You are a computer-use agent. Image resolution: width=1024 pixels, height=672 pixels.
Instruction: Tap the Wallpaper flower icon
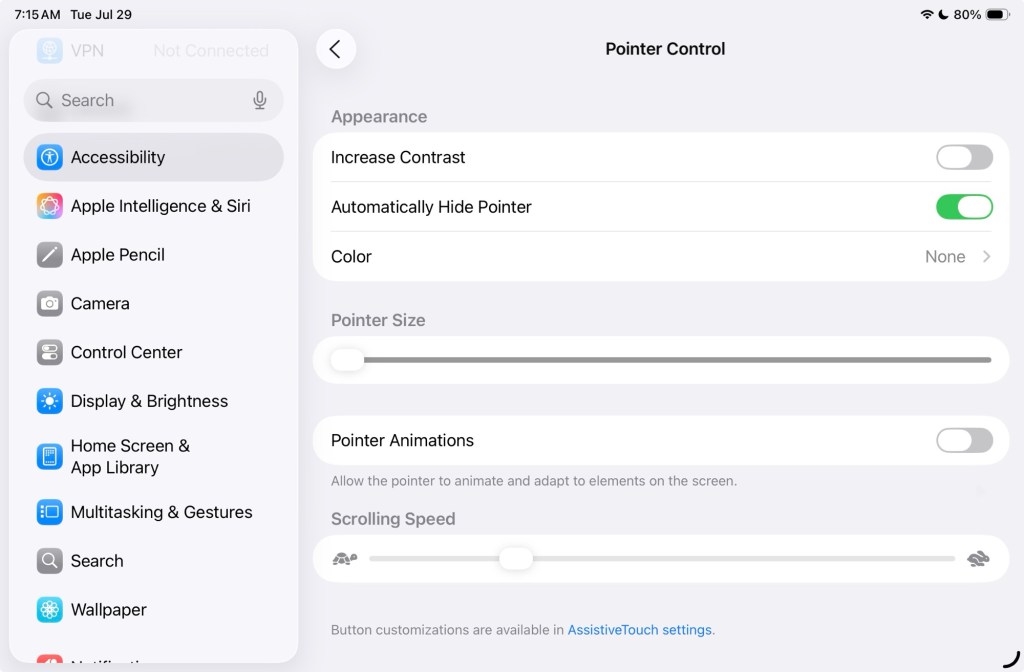(50, 610)
